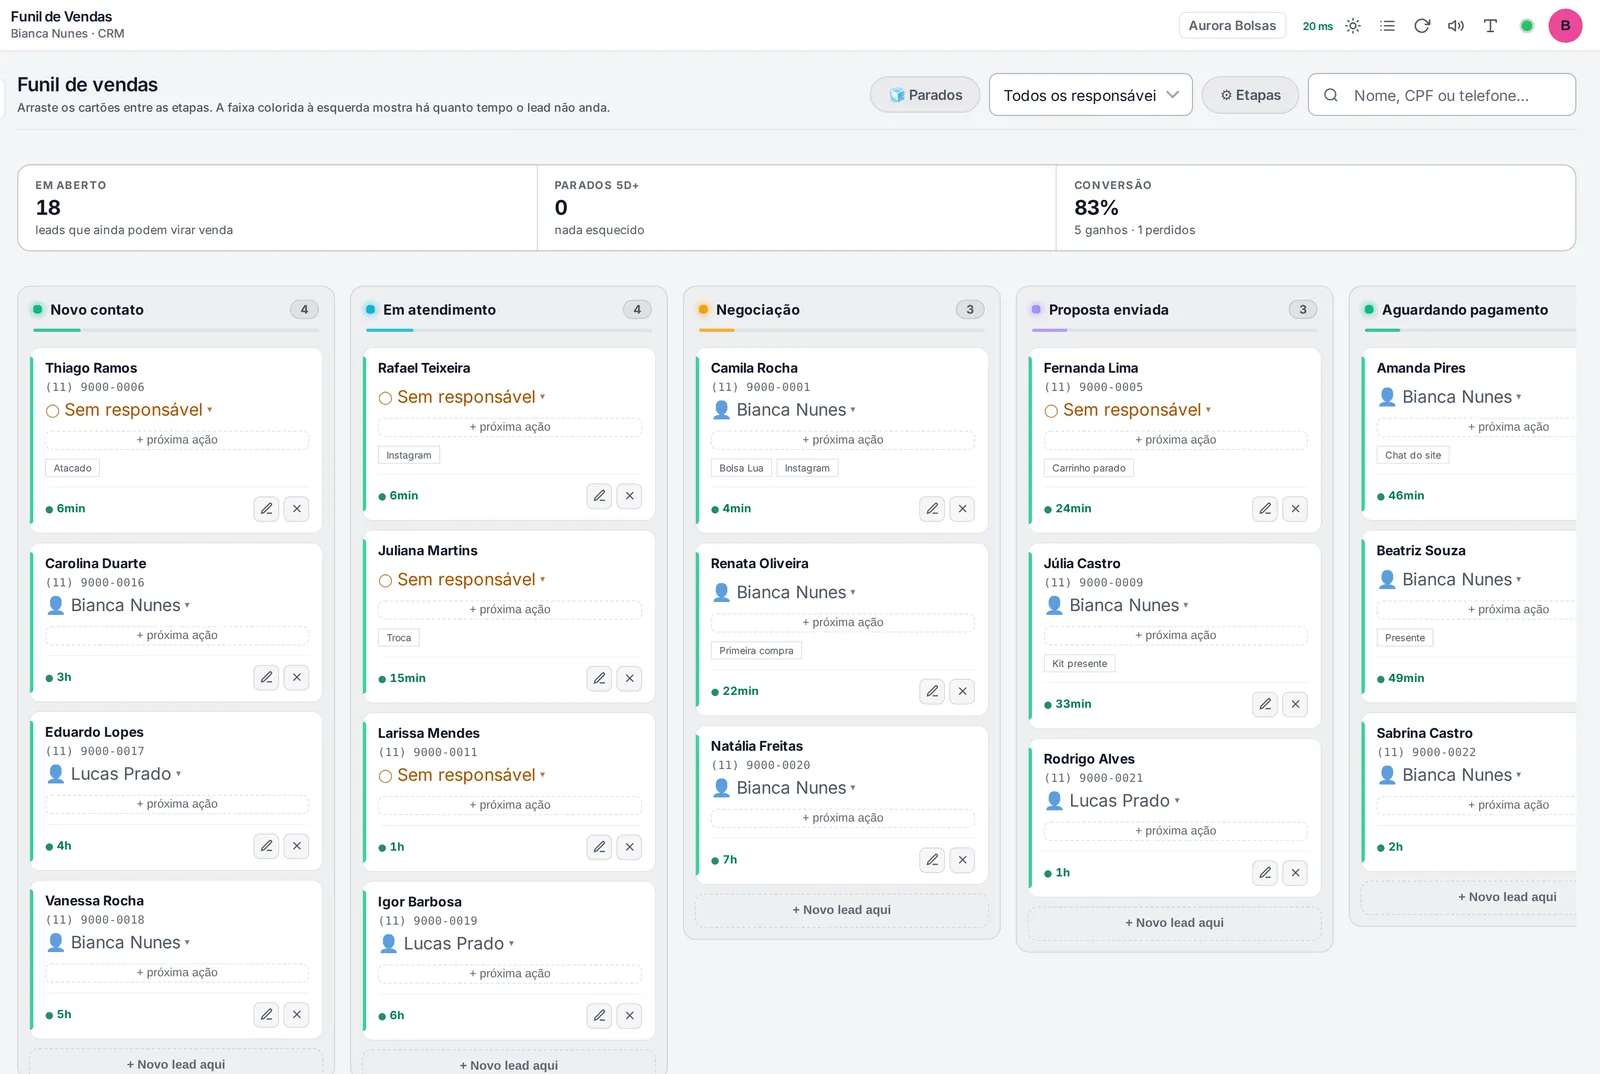Dismiss Thiago Ramos card with X icon
The height and width of the screenshot is (1074, 1600).
(297, 509)
